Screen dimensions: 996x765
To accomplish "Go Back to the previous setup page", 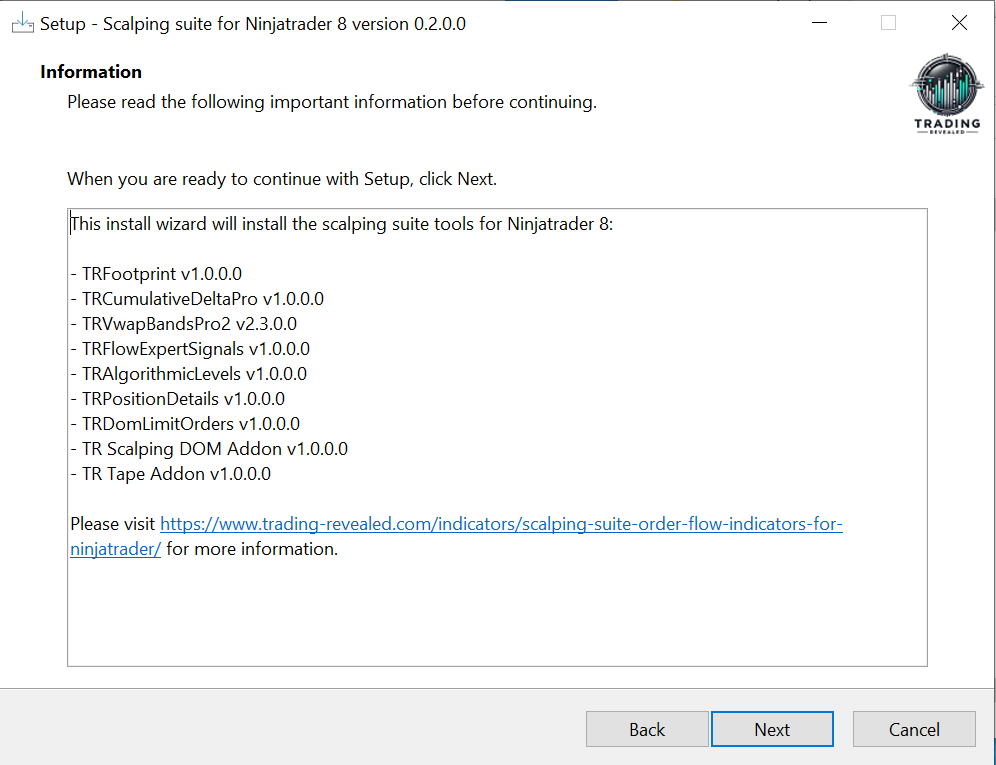I will [647, 729].
